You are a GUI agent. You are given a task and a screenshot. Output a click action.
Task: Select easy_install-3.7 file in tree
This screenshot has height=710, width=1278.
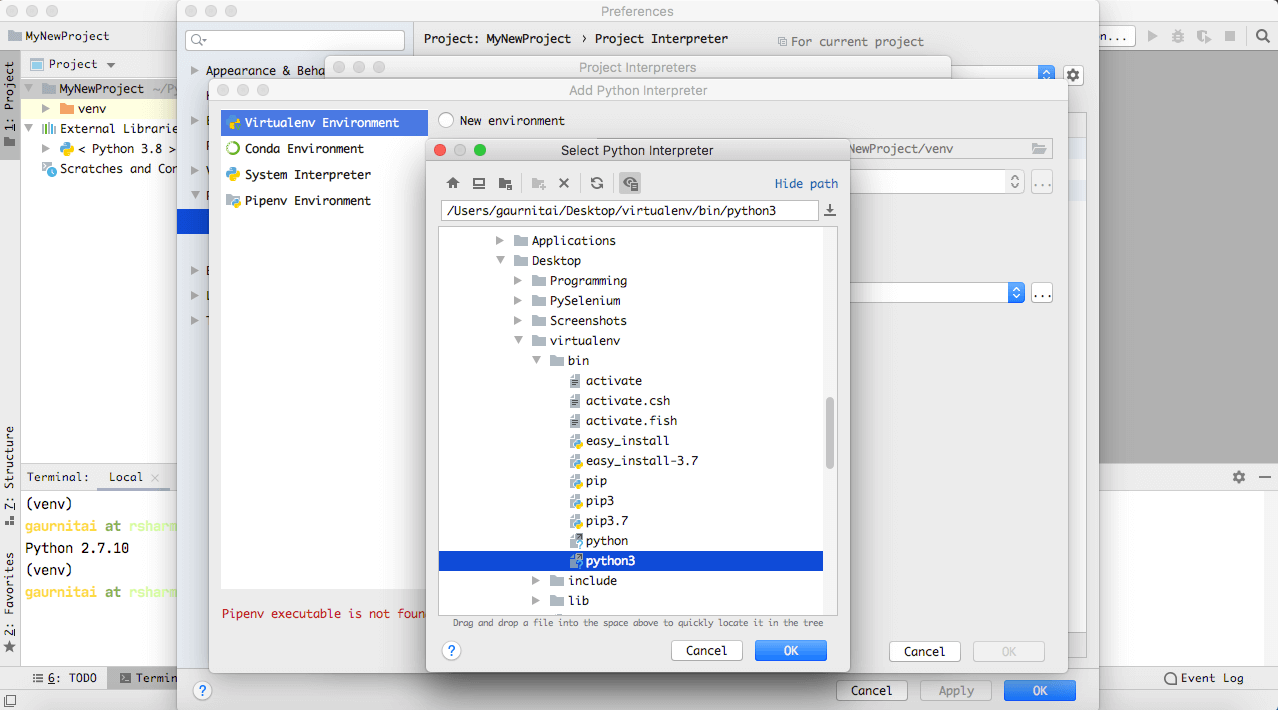pyautogui.click(x=642, y=460)
